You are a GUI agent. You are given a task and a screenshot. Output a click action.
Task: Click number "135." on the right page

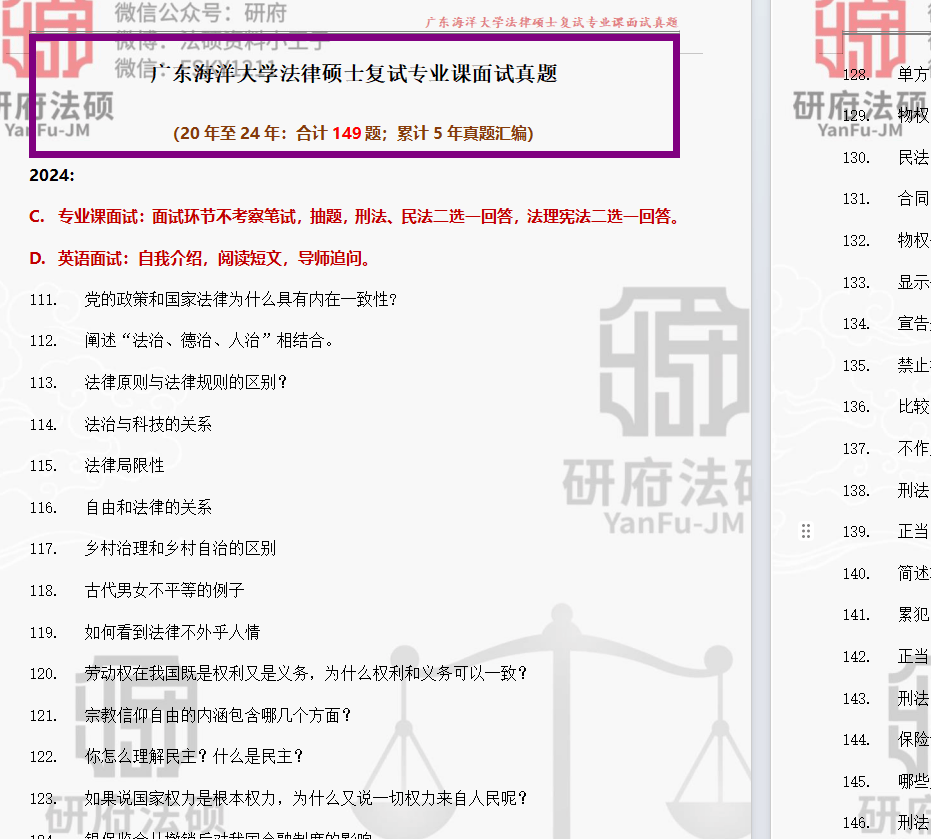point(856,366)
